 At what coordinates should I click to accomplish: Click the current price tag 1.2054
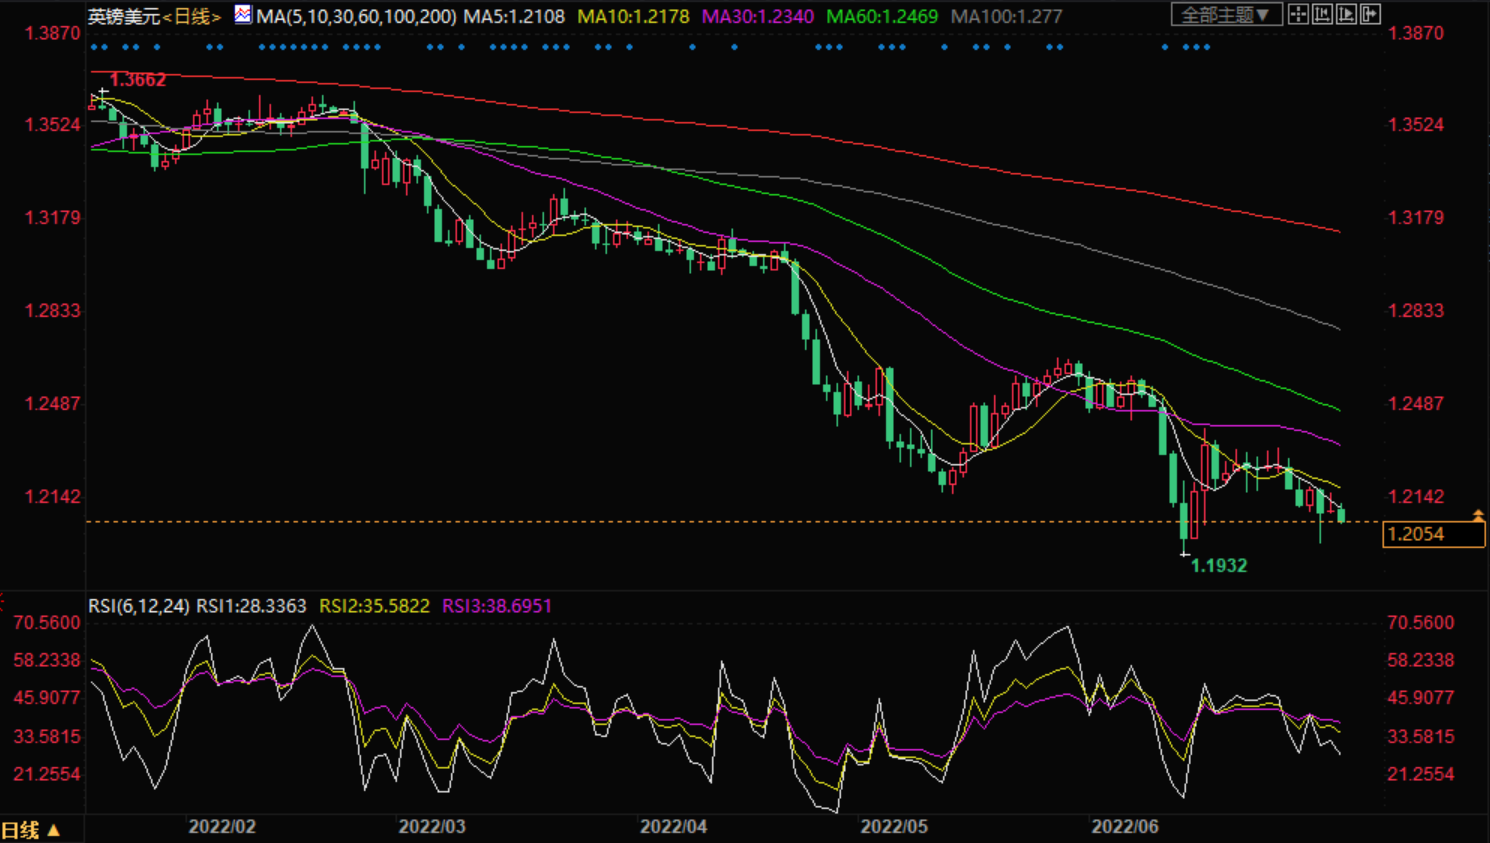point(1434,534)
